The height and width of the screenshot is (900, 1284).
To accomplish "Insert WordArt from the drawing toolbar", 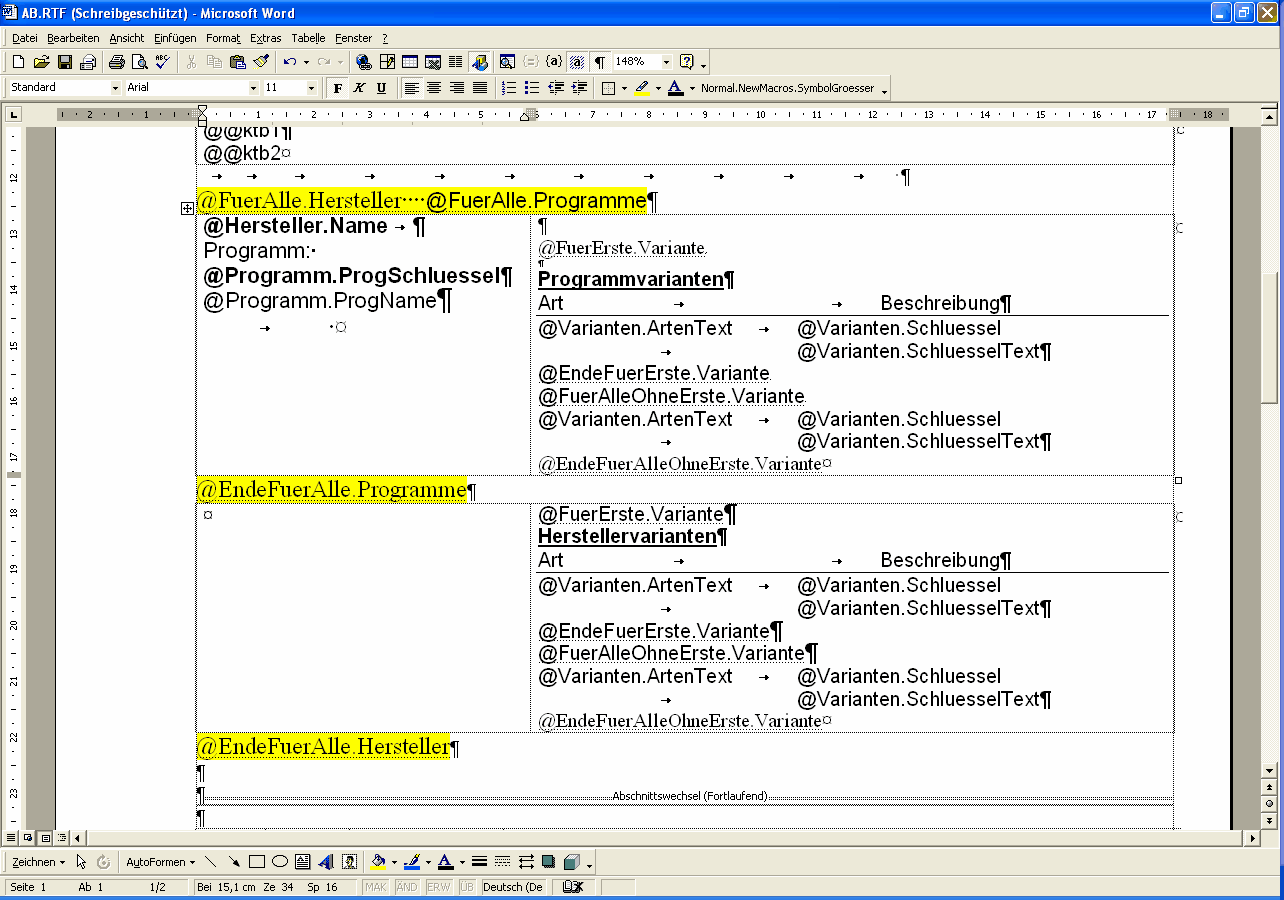I will pos(325,862).
